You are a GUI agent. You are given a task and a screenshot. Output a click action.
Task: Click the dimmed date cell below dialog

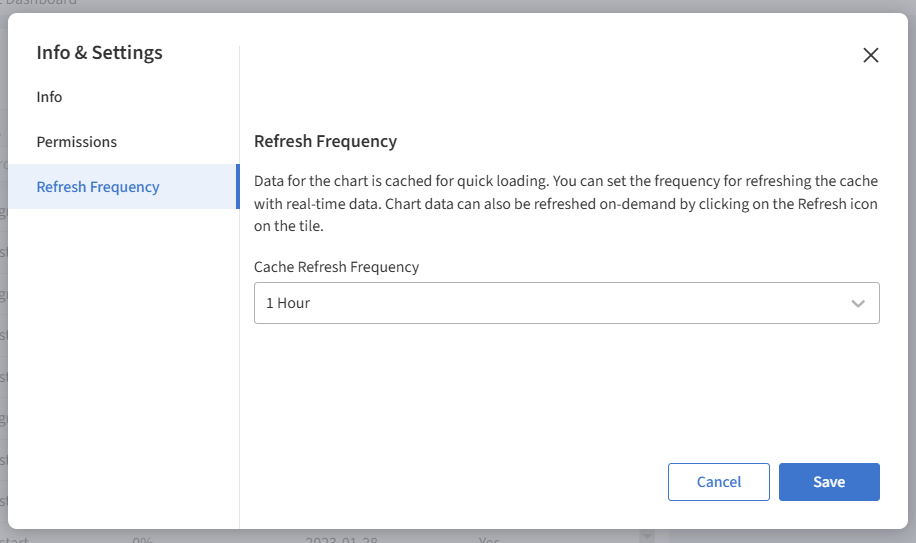[x=340, y=538]
